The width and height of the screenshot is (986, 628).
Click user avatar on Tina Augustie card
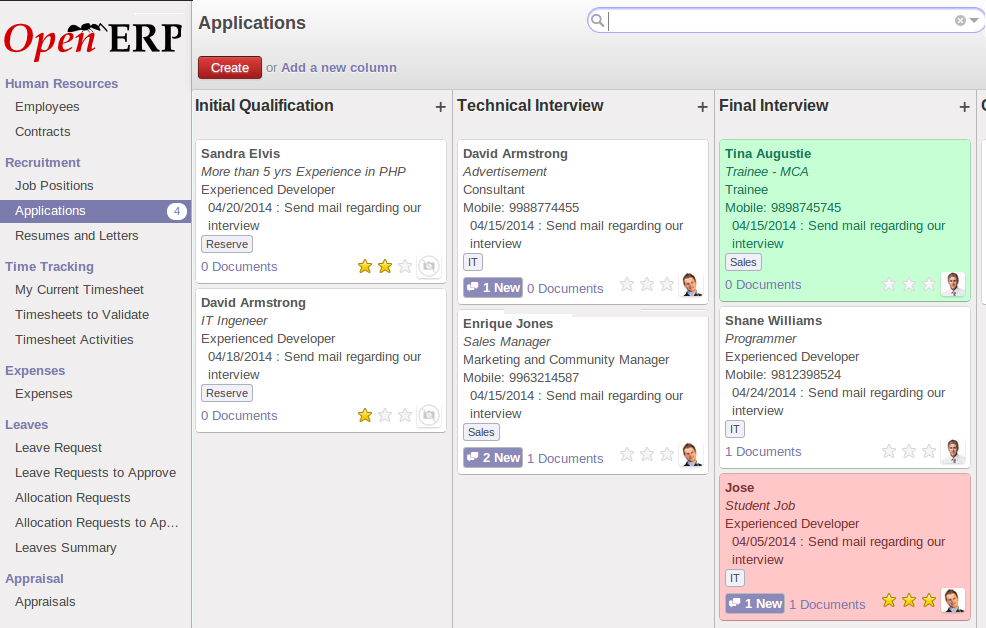pyautogui.click(x=953, y=284)
